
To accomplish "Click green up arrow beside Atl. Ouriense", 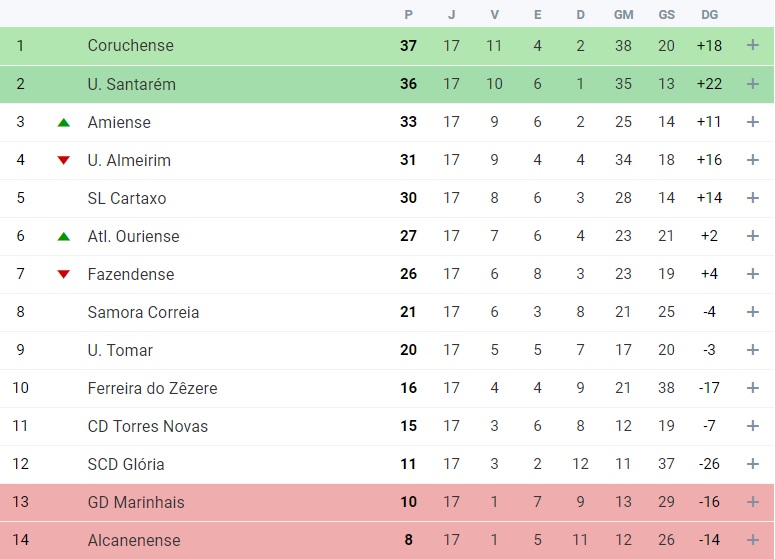I will point(63,237).
